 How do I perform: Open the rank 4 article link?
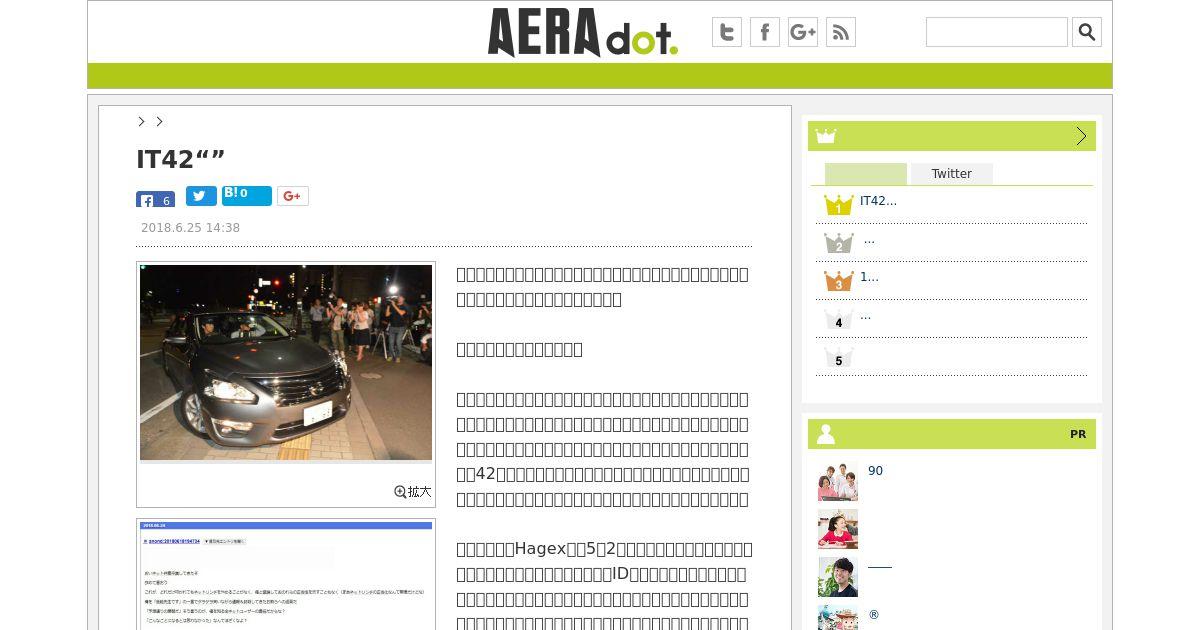point(865,316)
